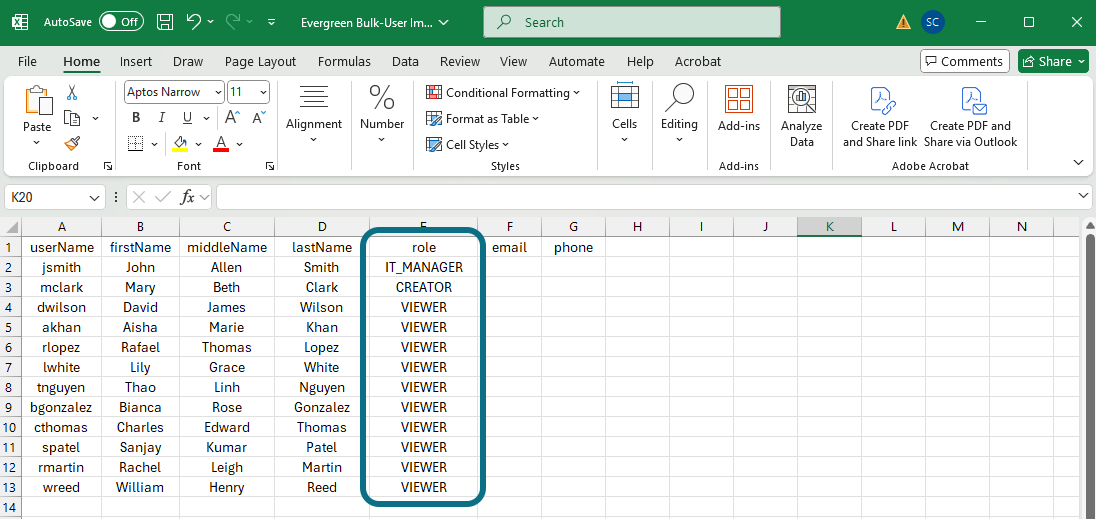Open the Comments pane
Viewport: 1096px width, 519px height.
coord(965,61)
